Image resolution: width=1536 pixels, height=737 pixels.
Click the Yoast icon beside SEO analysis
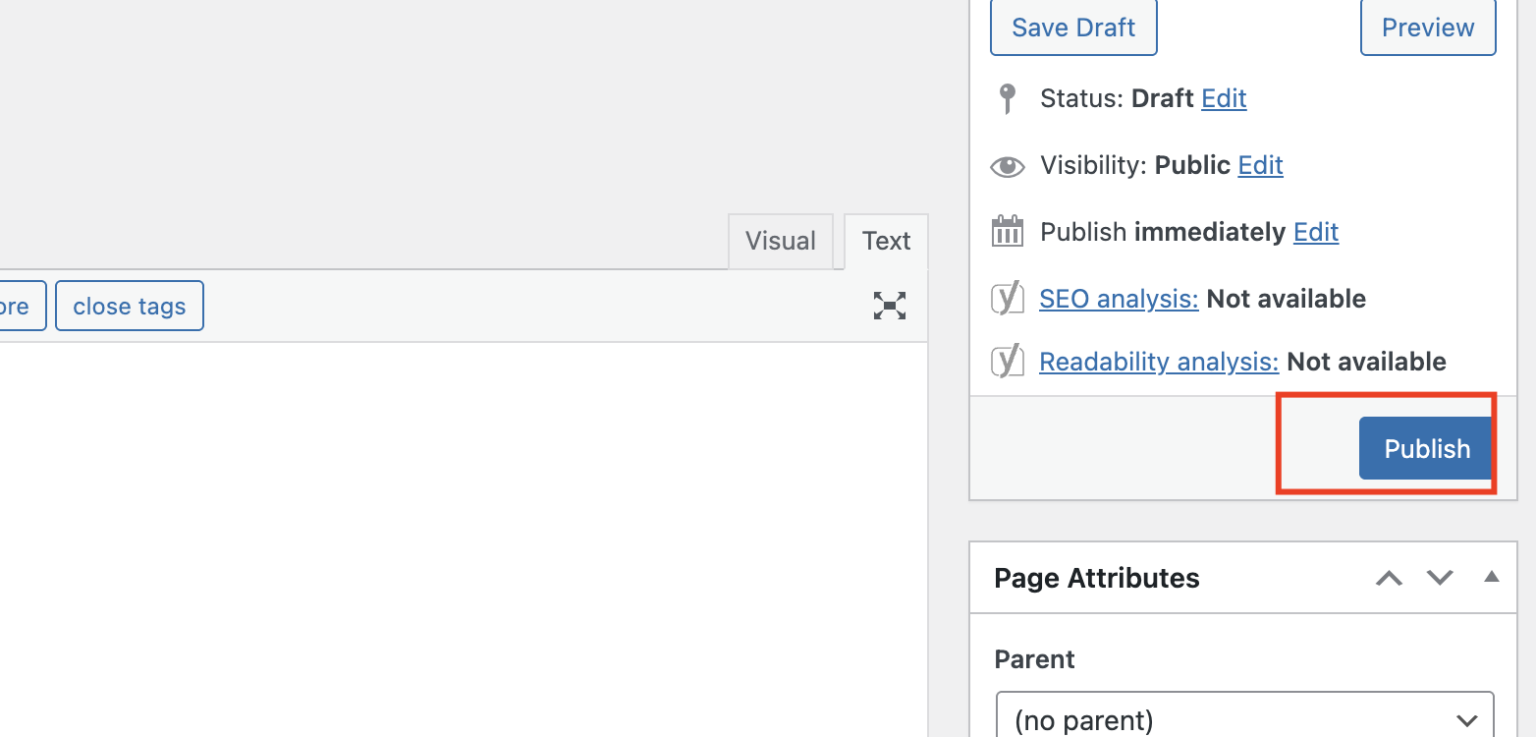tap(1007, 298)
